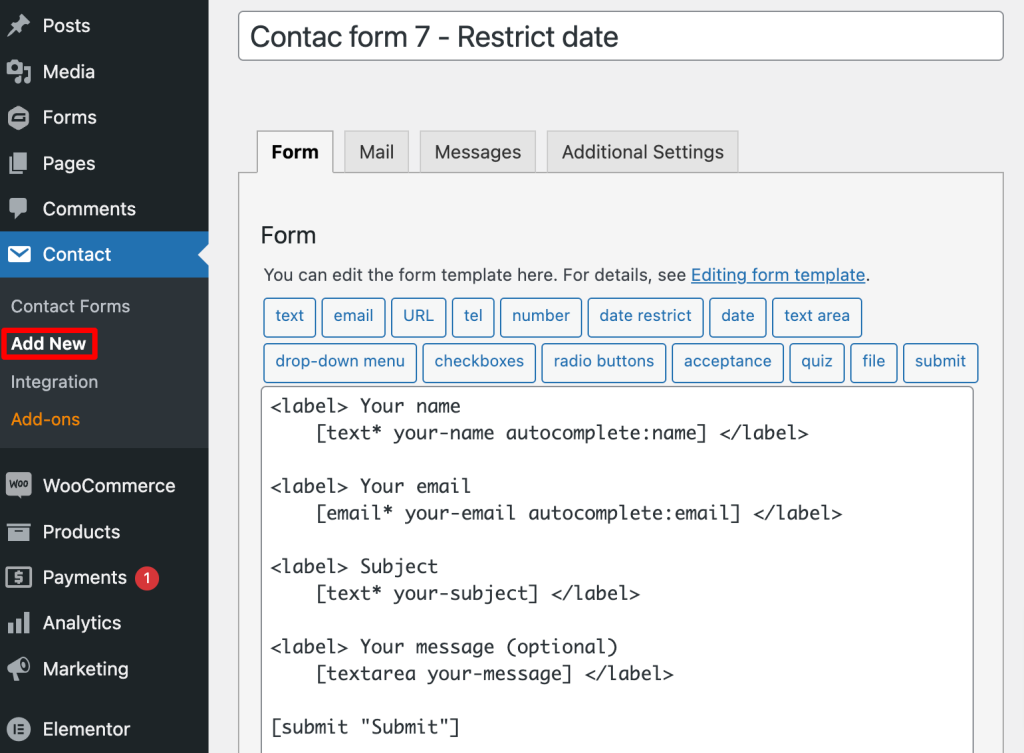Open the Media menu
The height and width of the screenshot is (753, 1024).
coord(104,72)
